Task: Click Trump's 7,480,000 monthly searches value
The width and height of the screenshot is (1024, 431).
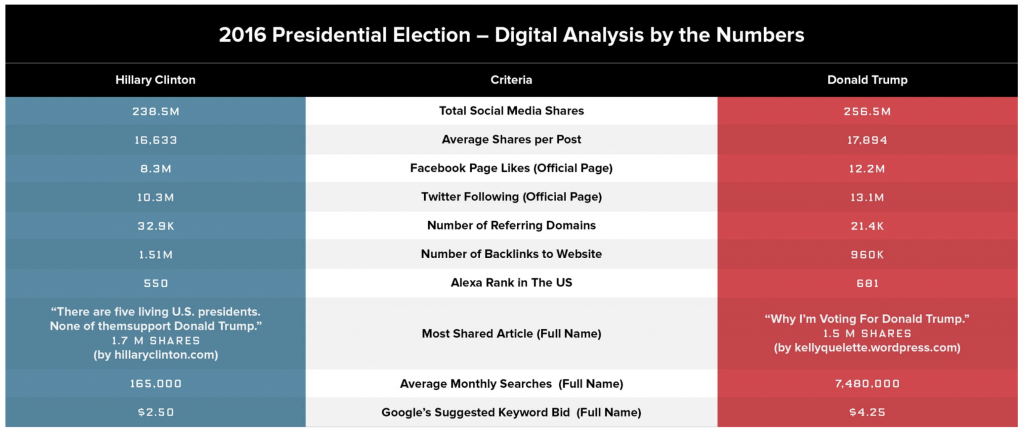Action: pos(866,384)
